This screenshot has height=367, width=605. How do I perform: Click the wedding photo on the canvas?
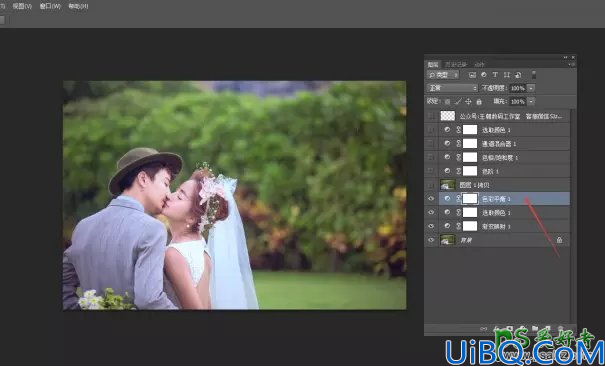point(234,195)
